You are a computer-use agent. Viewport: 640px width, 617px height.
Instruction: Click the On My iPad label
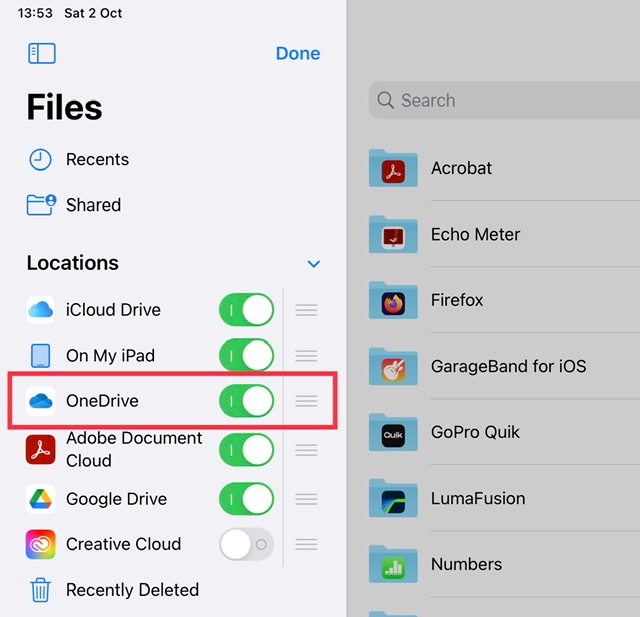coord(111,355)
